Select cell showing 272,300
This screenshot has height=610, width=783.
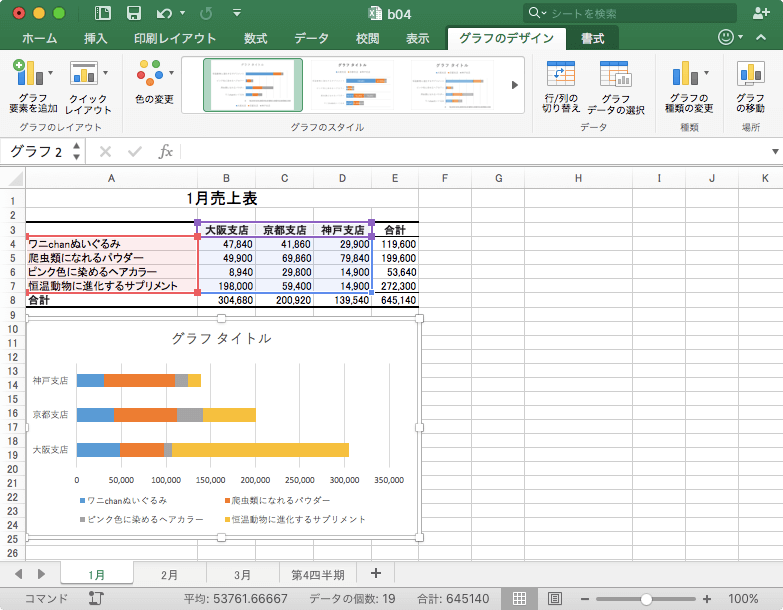pos(395,286)
